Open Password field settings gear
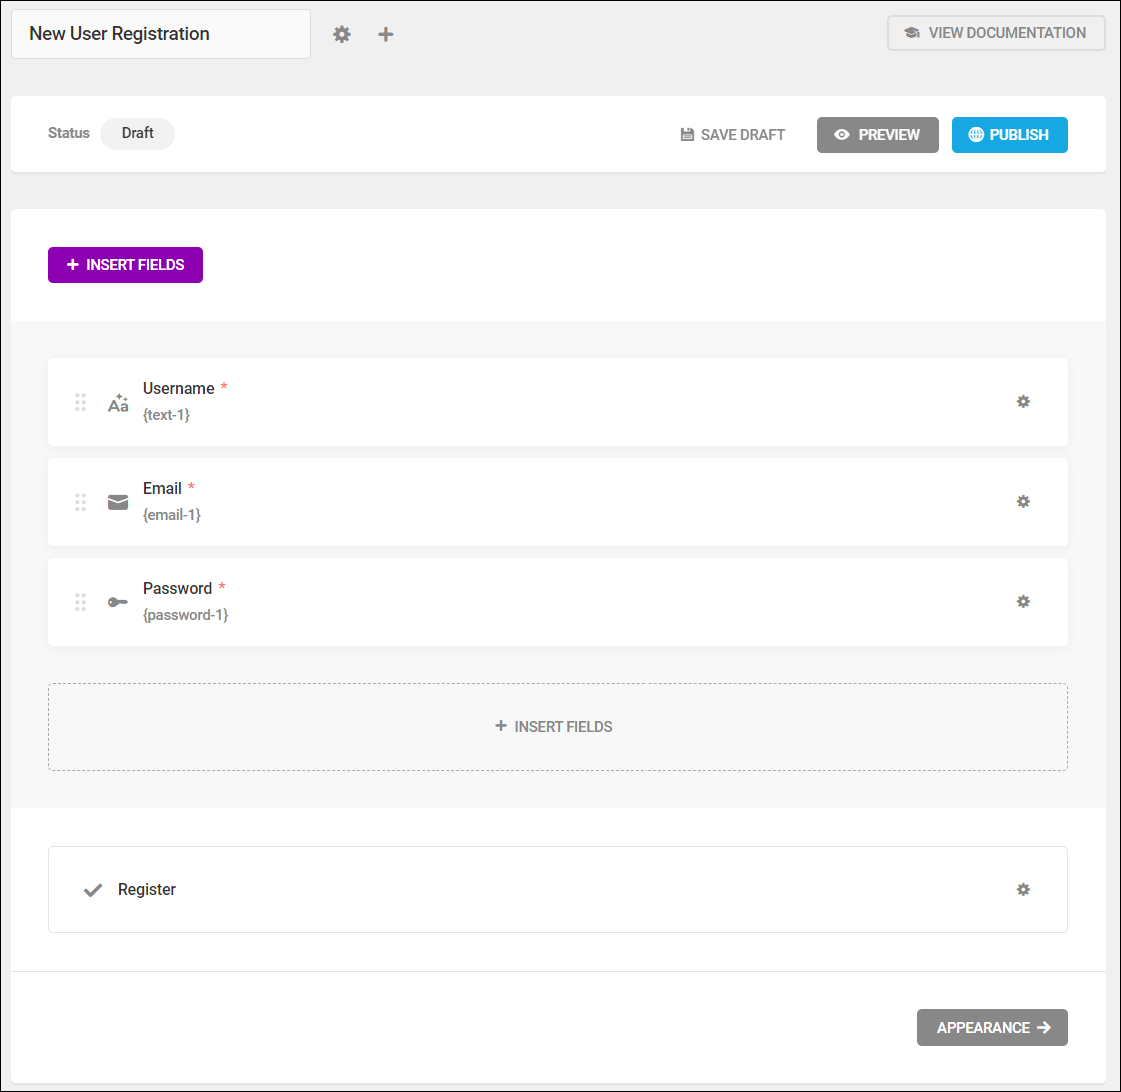The image size is (1121, 1092). tap(1023, 602)
